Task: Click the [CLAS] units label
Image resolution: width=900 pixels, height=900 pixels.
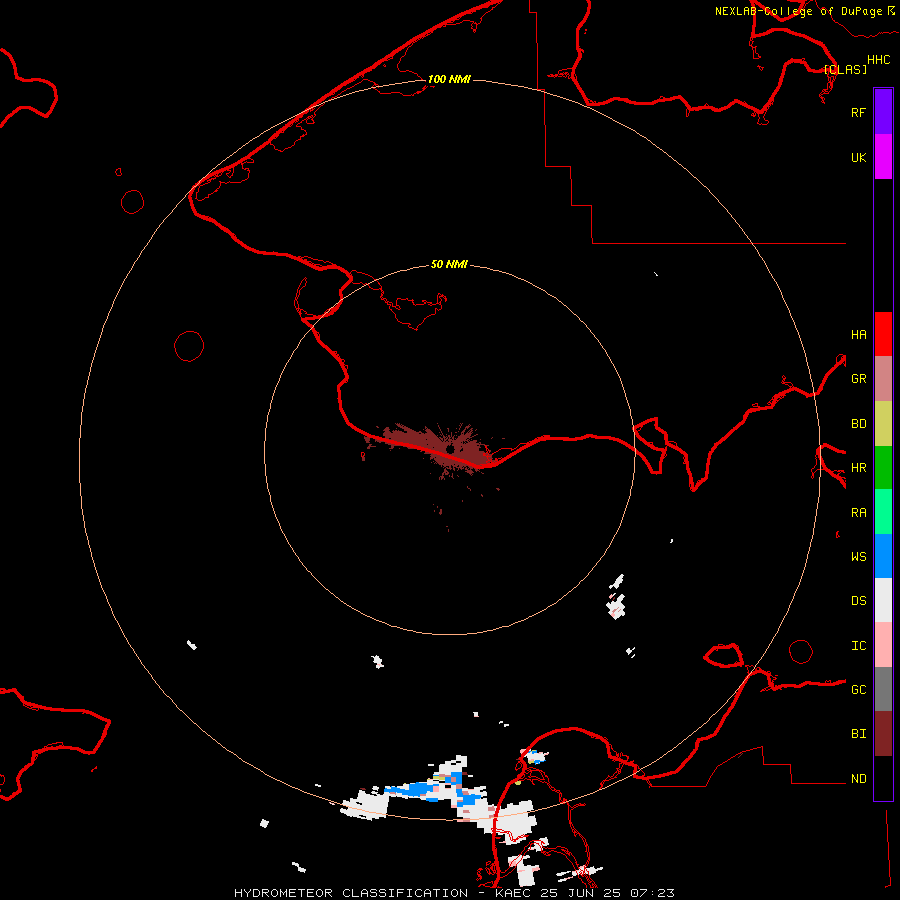Action: click(x=845, y=69)
